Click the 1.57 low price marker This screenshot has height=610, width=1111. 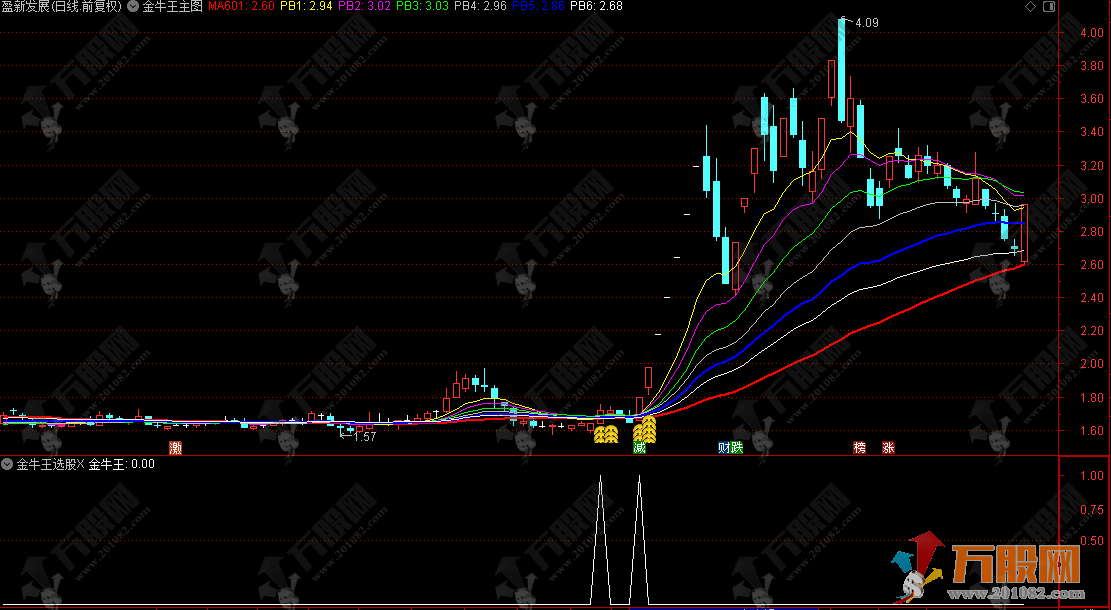pyautogui.click(x=364, y=437)
